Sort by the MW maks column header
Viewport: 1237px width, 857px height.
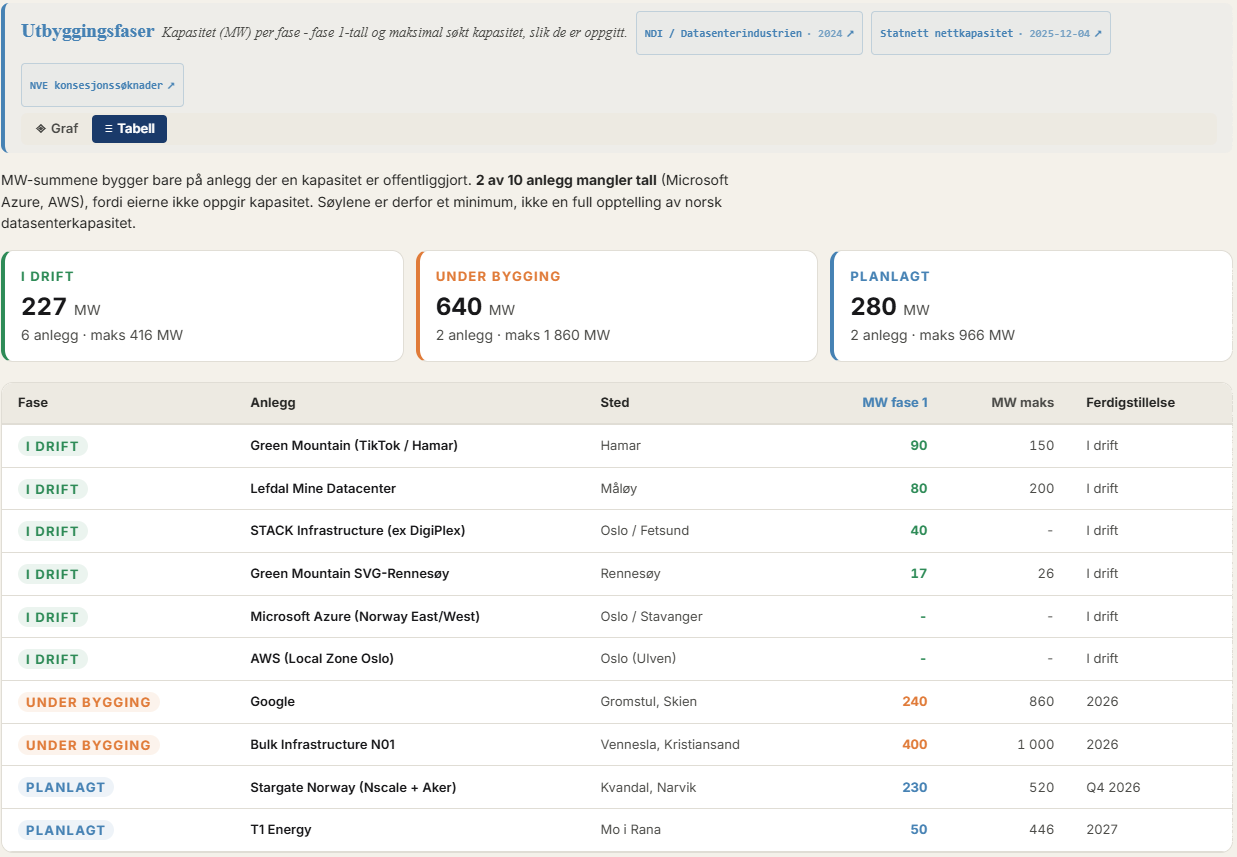tap(1023, 402)
